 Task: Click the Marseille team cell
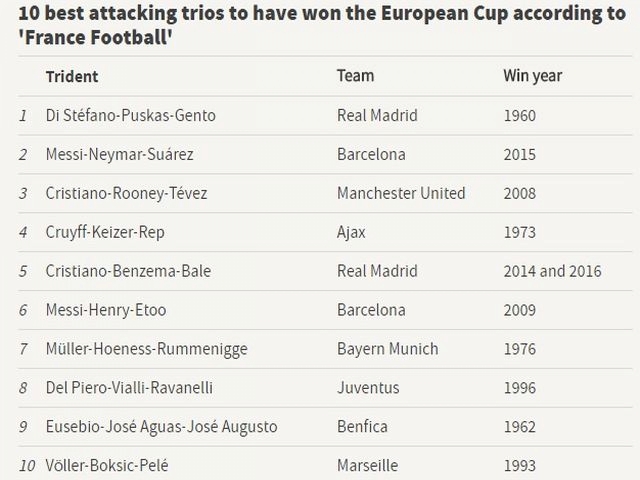coord(367,466)
